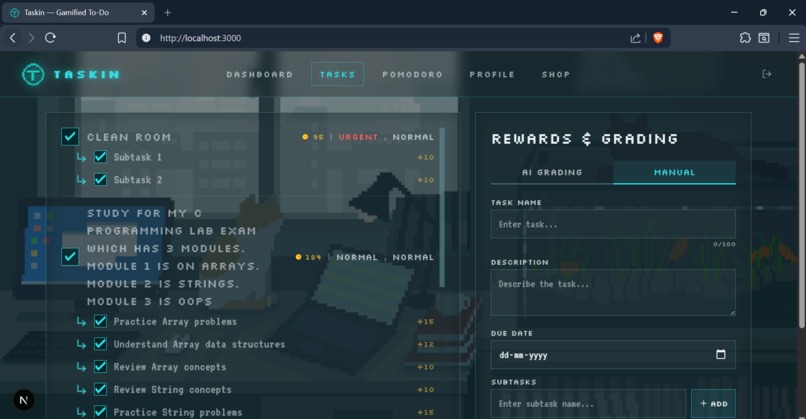Click the sidebar panel icon in the browser toolbar

[x=764, y=38]
